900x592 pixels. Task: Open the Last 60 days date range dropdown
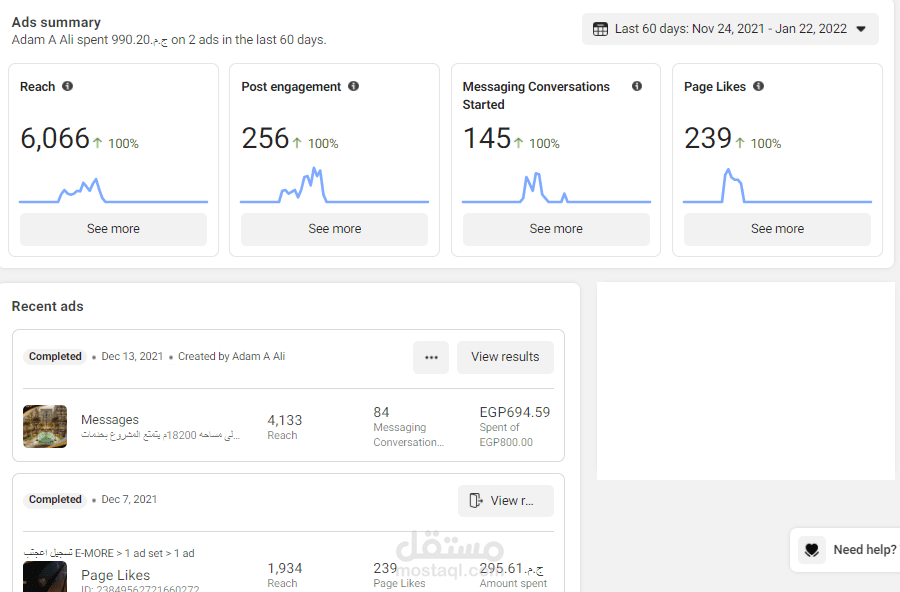730,29
